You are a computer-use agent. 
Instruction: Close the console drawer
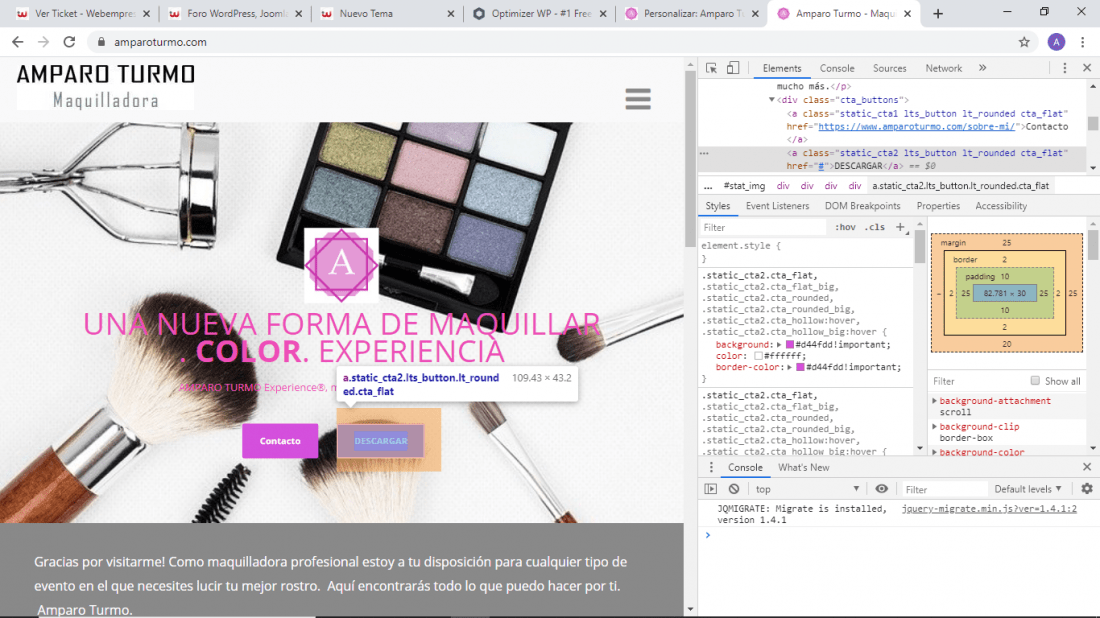(x=1087, y=467)
